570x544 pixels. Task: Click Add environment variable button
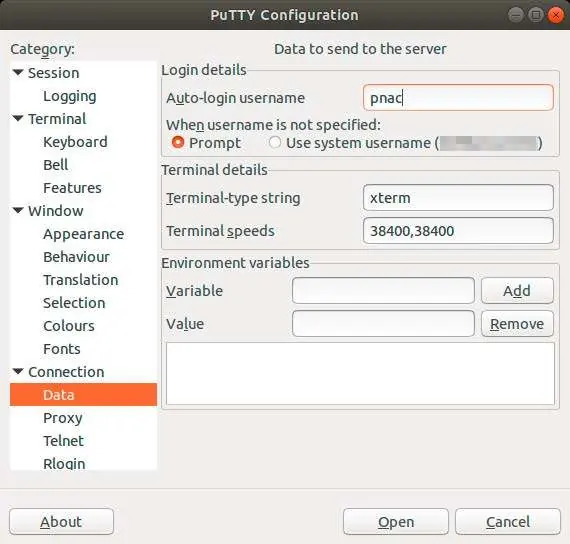pyautogui.click(x=517, y=291)
